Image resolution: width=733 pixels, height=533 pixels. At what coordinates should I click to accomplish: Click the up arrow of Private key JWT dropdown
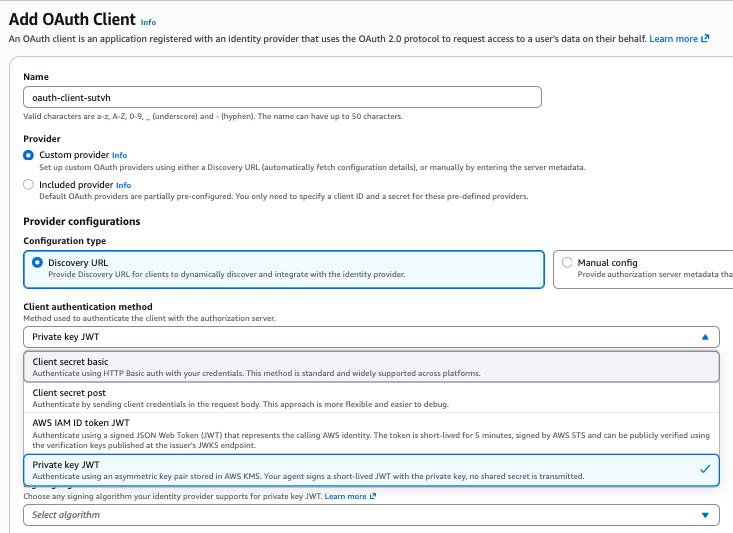(x=705, y=337)
